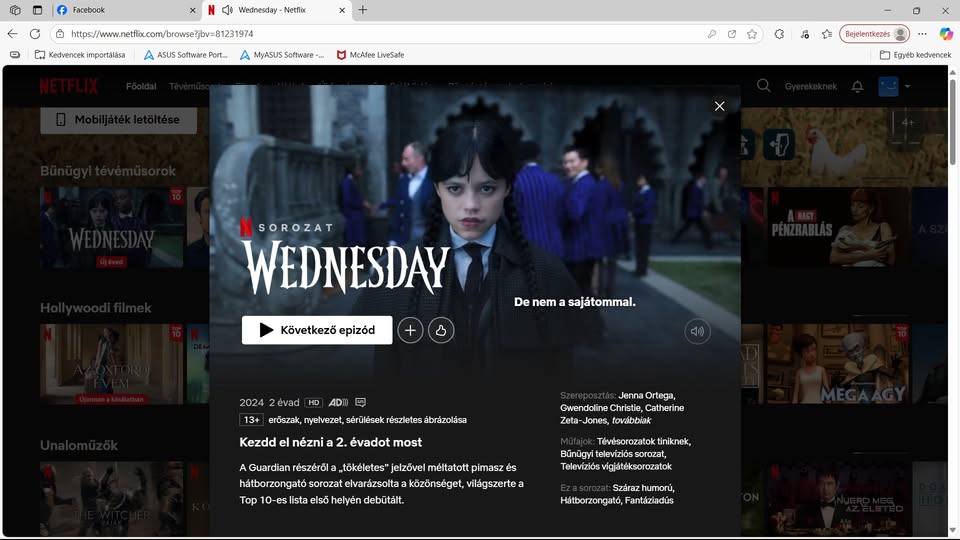Open the Száraz humorú tag link
Viewport: 960px width, 540px height.
pos(643,488)
